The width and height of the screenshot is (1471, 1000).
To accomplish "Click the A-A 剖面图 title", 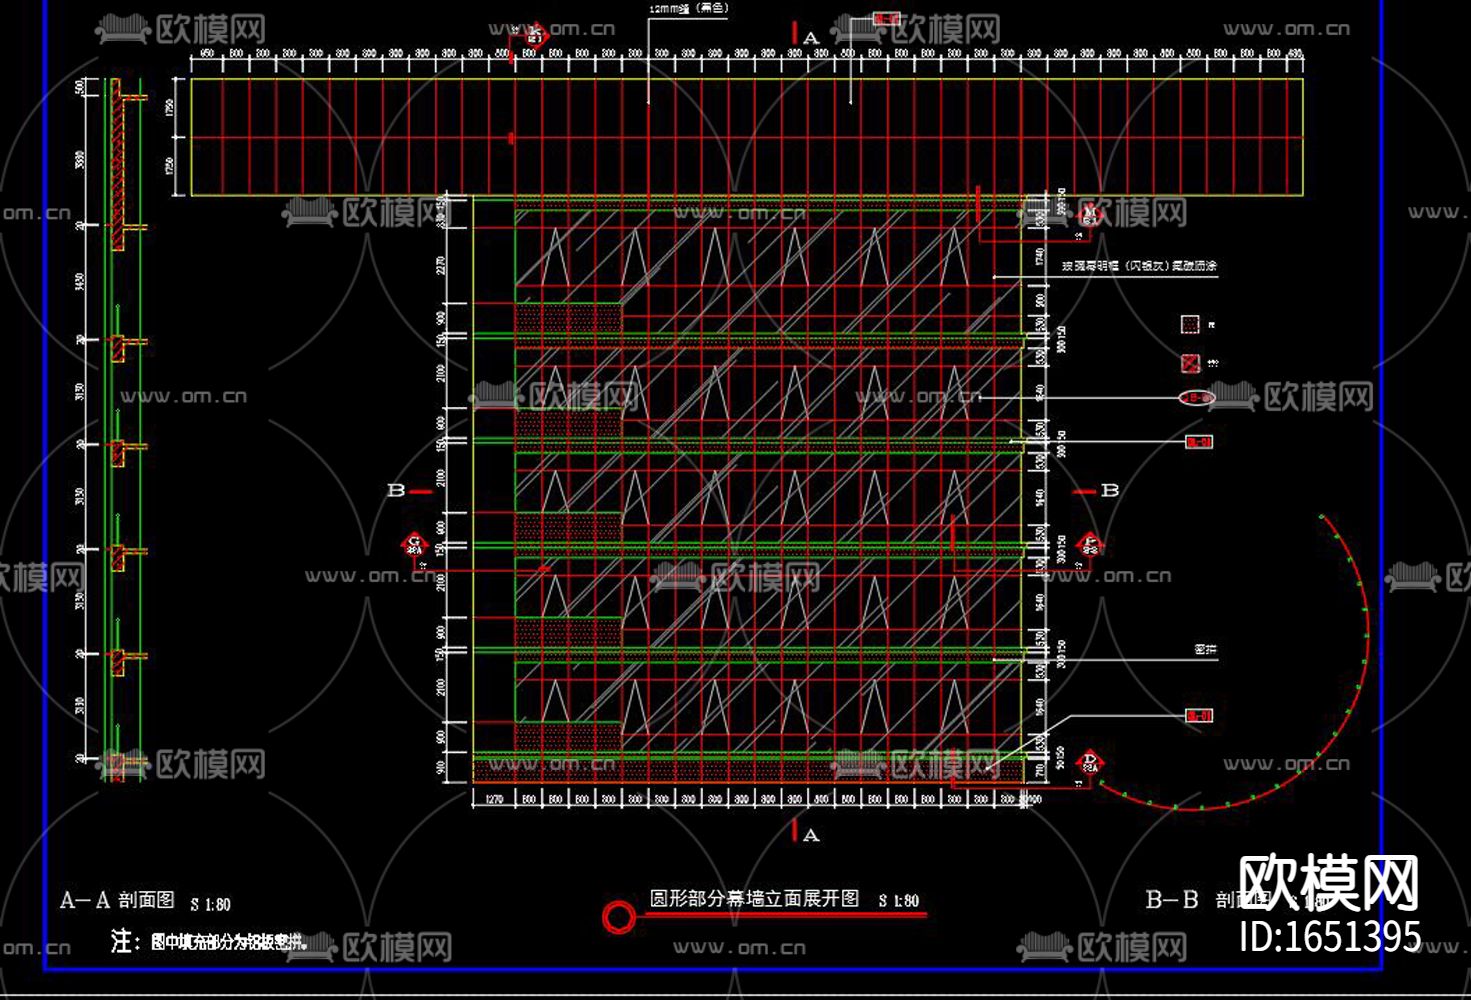I will pos(118,900).
